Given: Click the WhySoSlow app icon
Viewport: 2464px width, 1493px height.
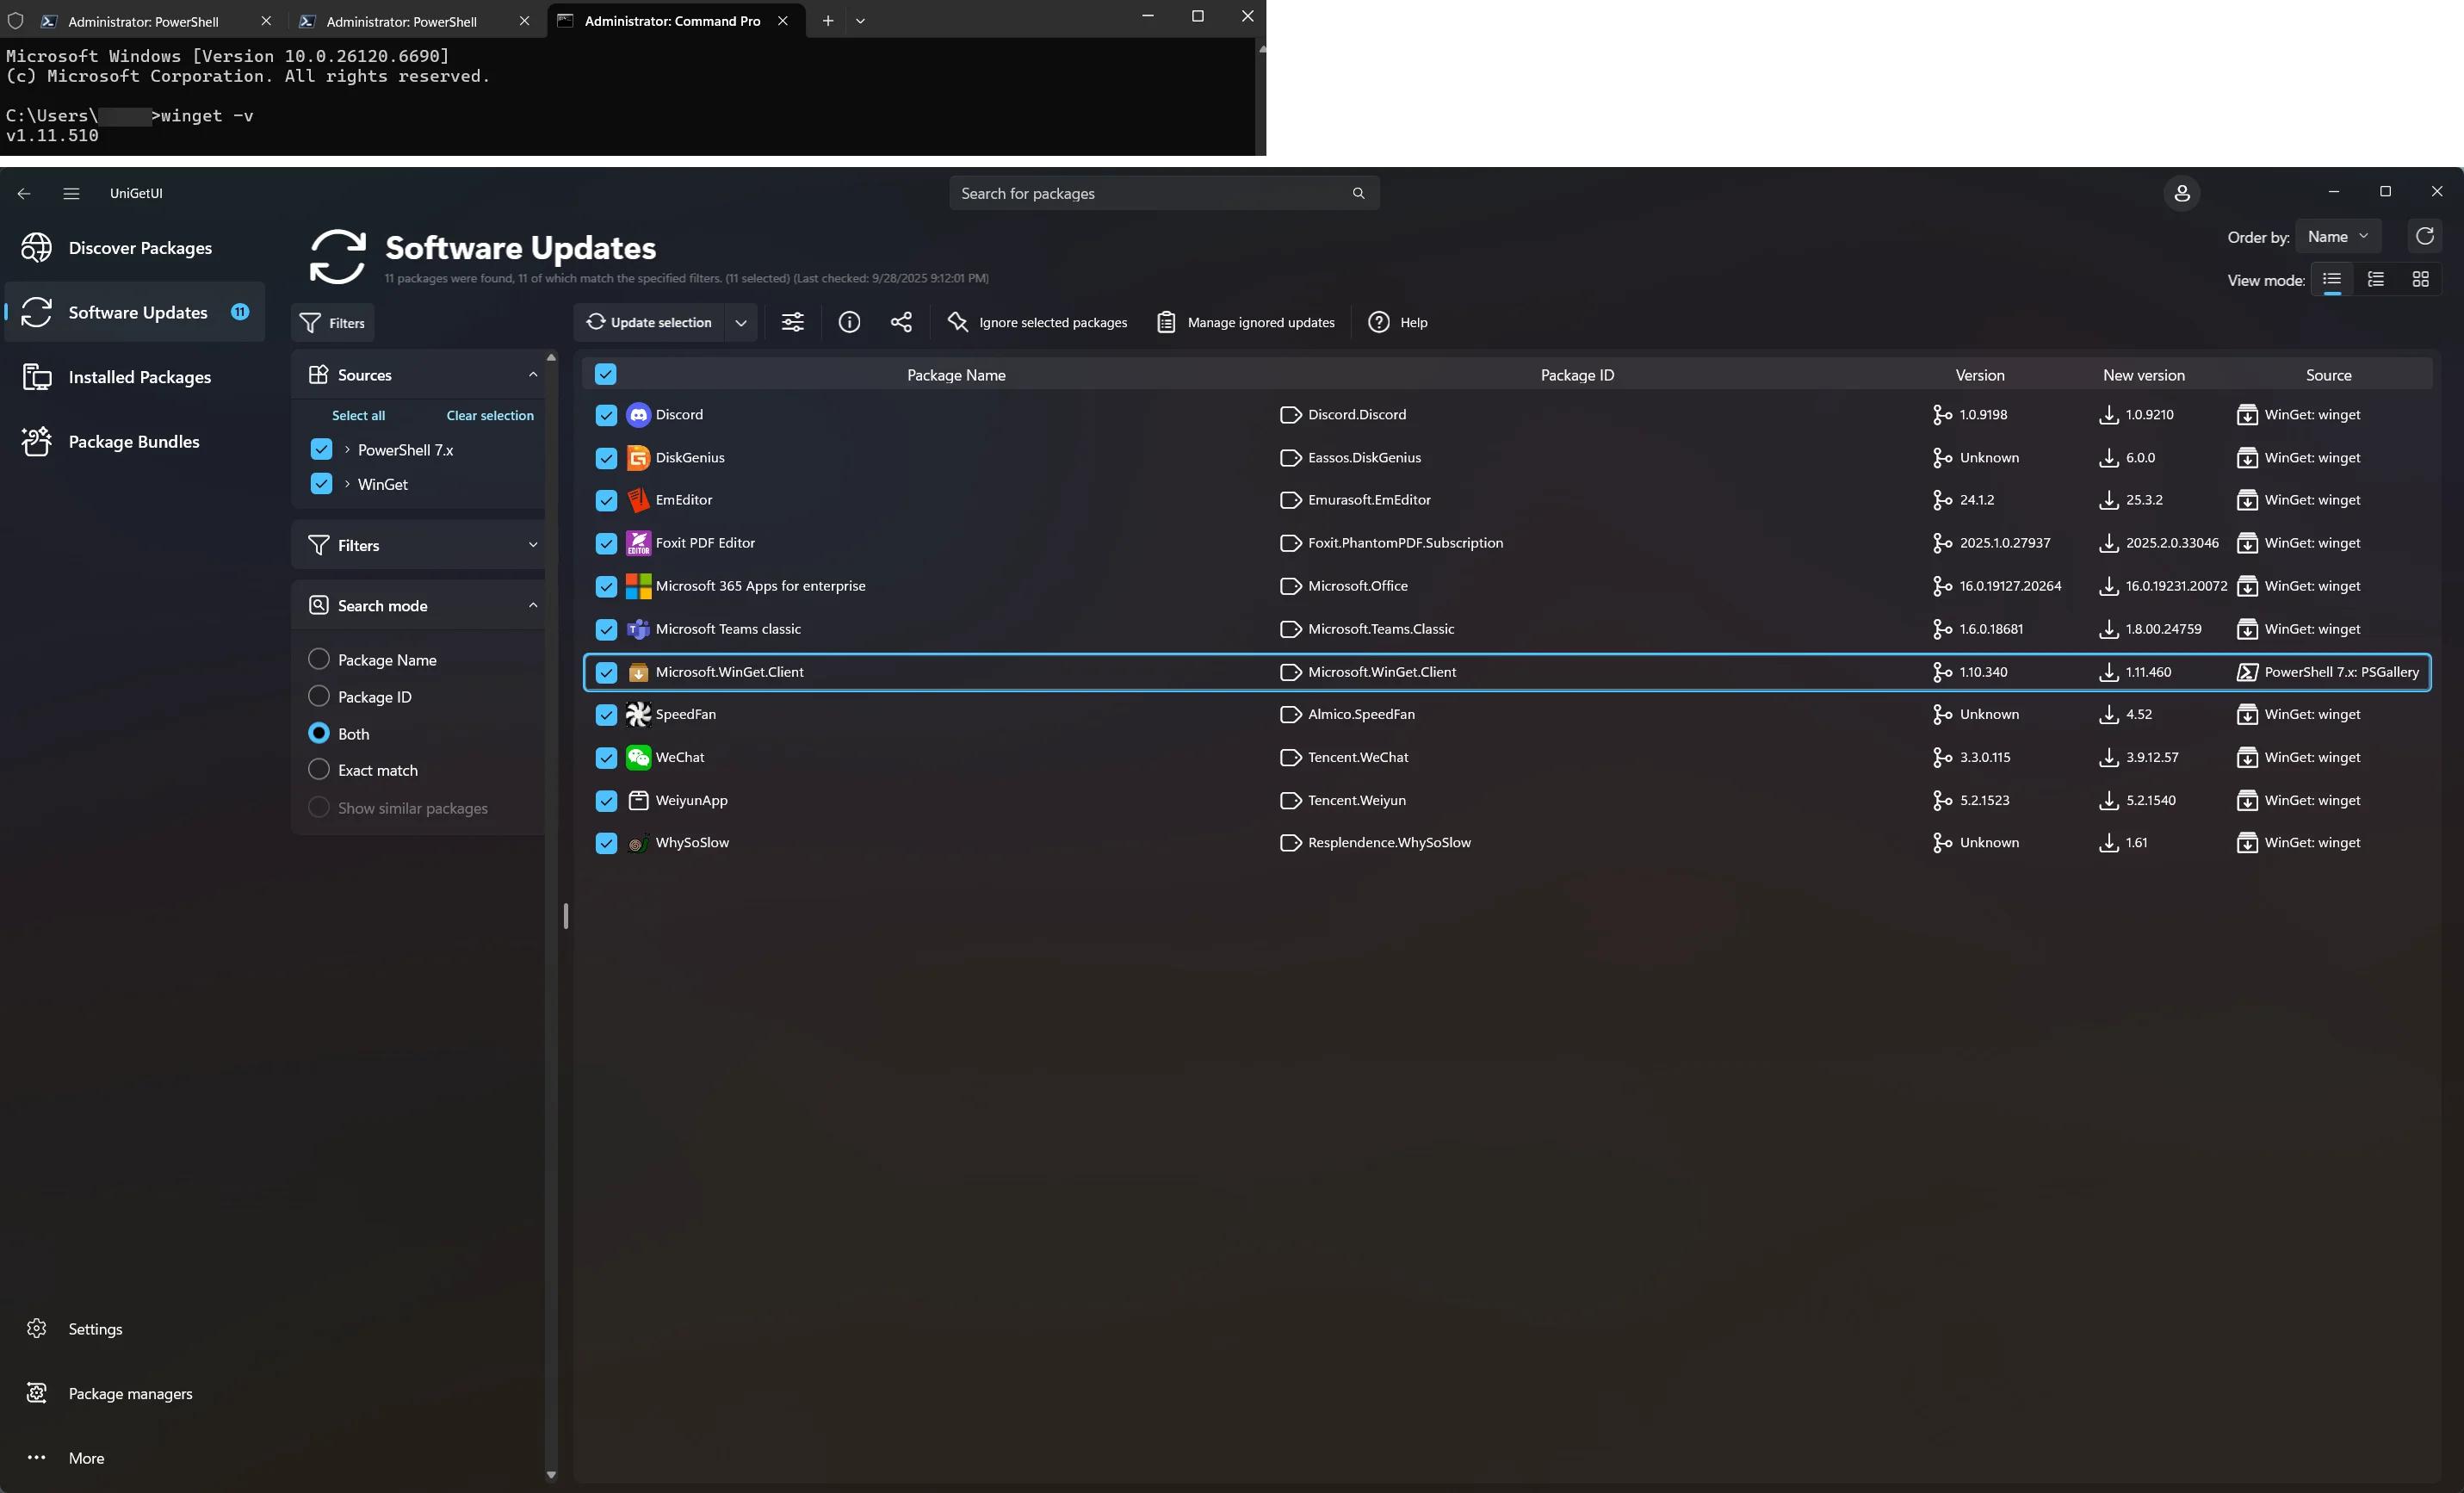Looking at the screenshot, I should (x=638, y=843).
